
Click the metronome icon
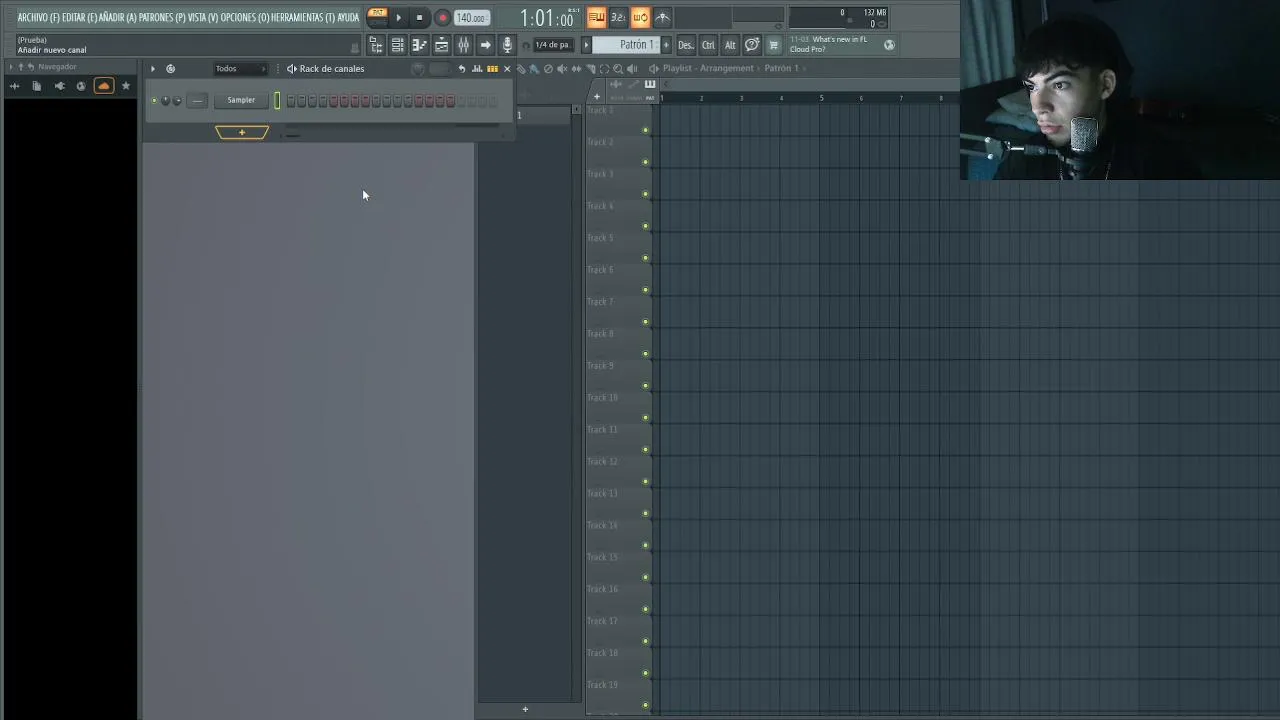(x=662, y=17)
